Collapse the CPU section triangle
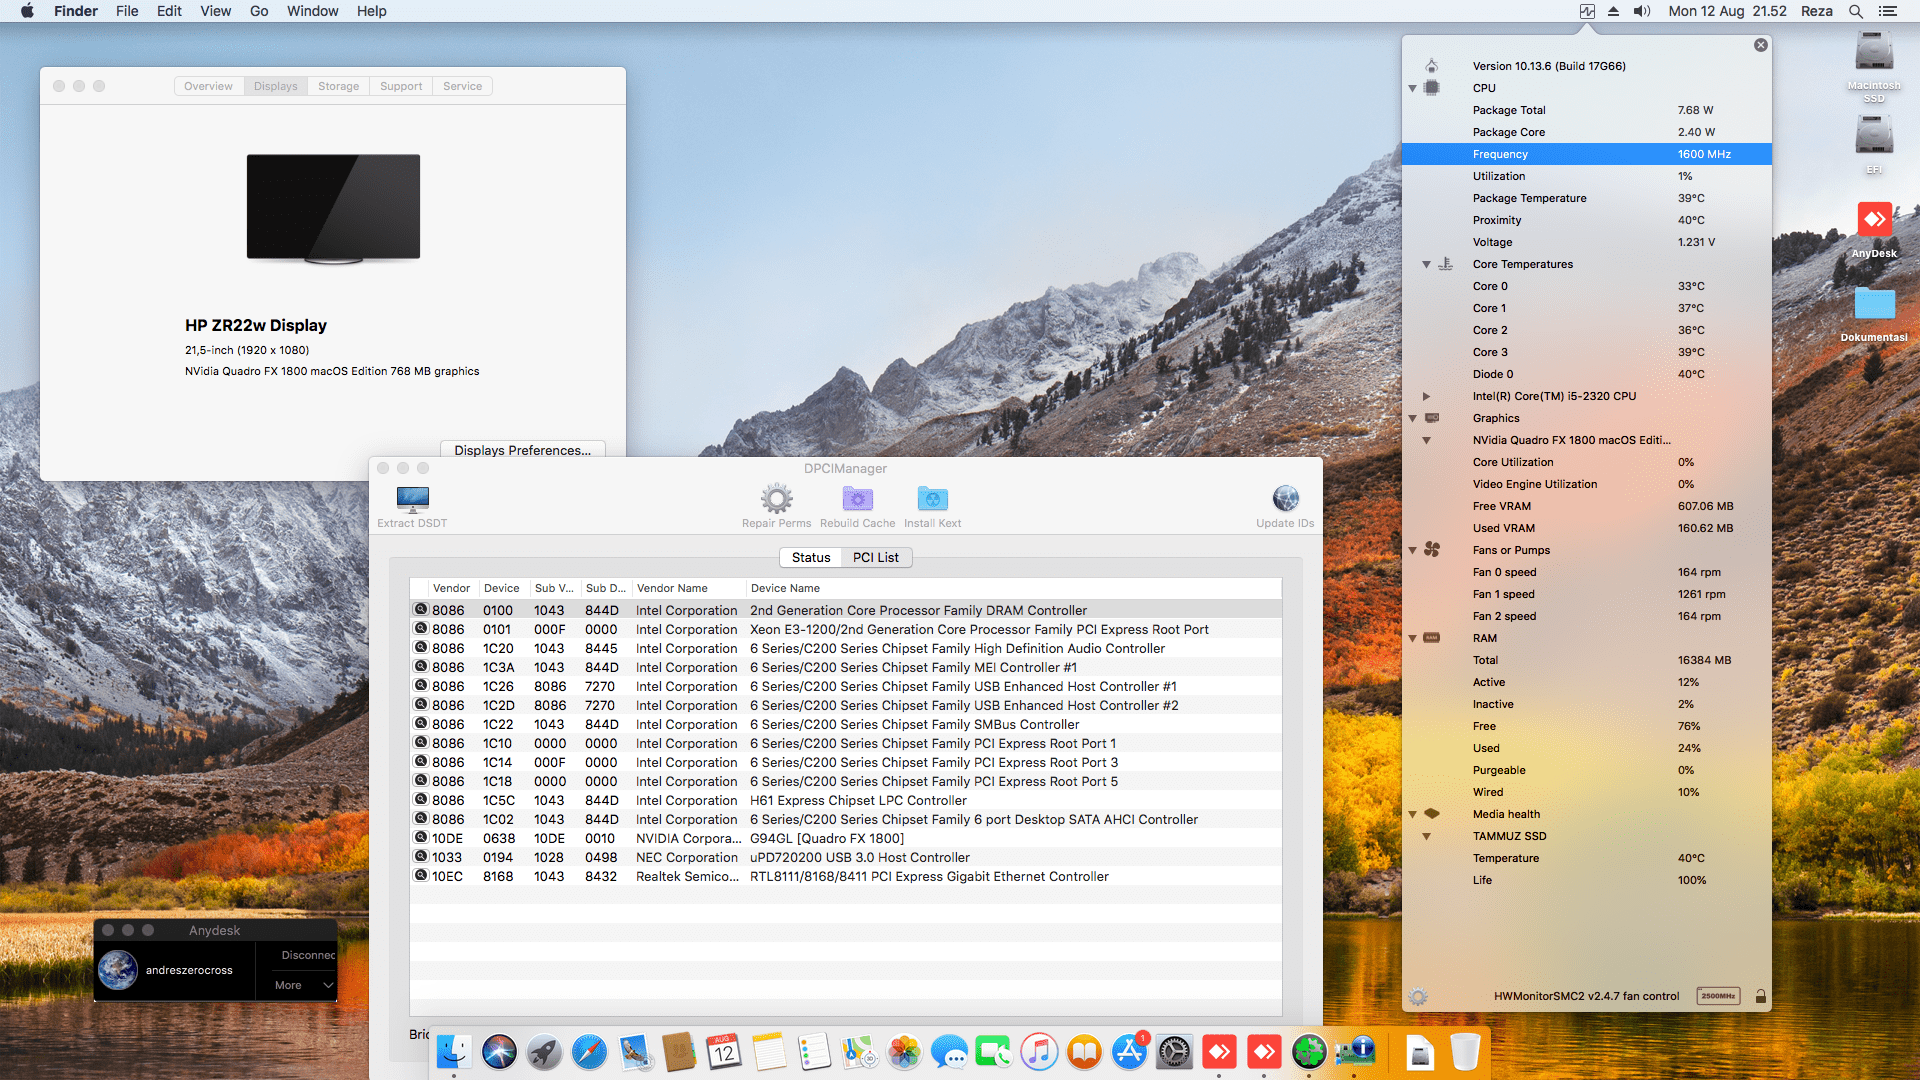Viewport: 1920px width, 1080px height. [x=1412, y=88]
